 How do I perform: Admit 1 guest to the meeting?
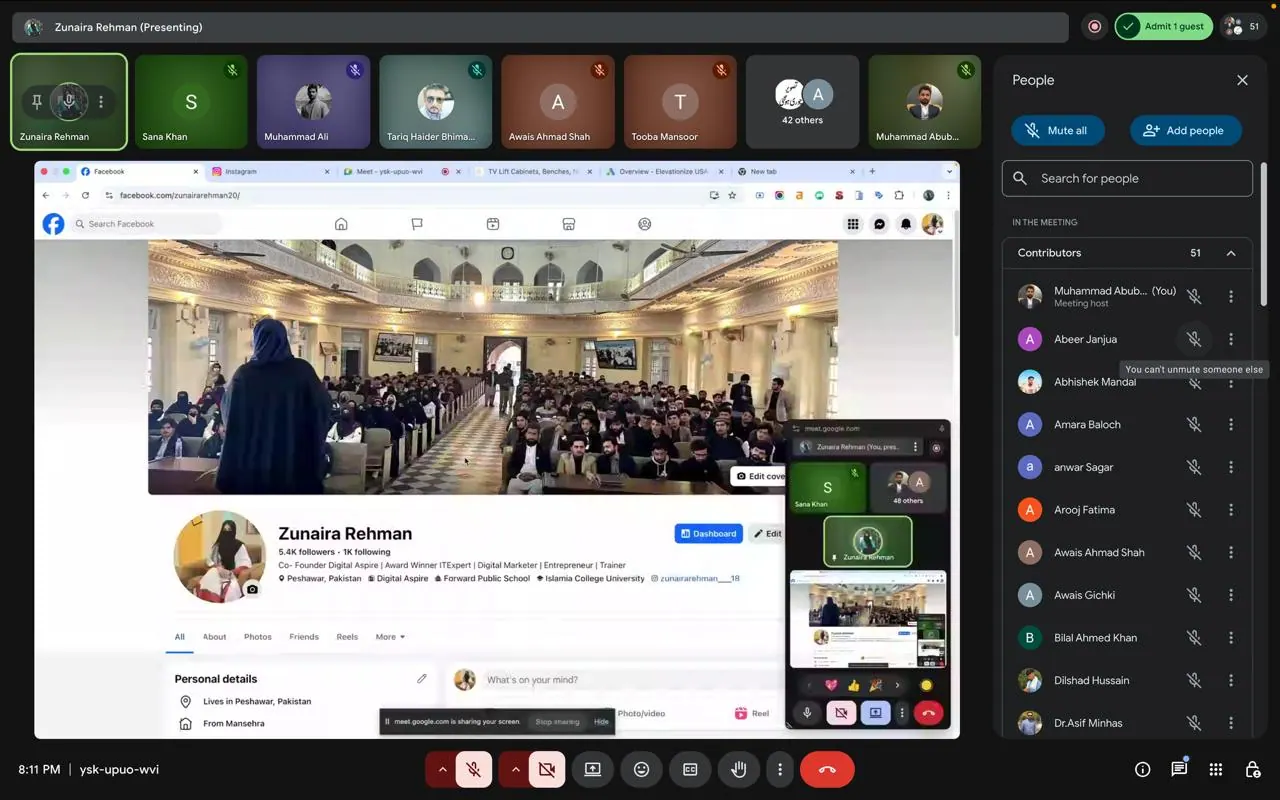tap(1164, 27)
